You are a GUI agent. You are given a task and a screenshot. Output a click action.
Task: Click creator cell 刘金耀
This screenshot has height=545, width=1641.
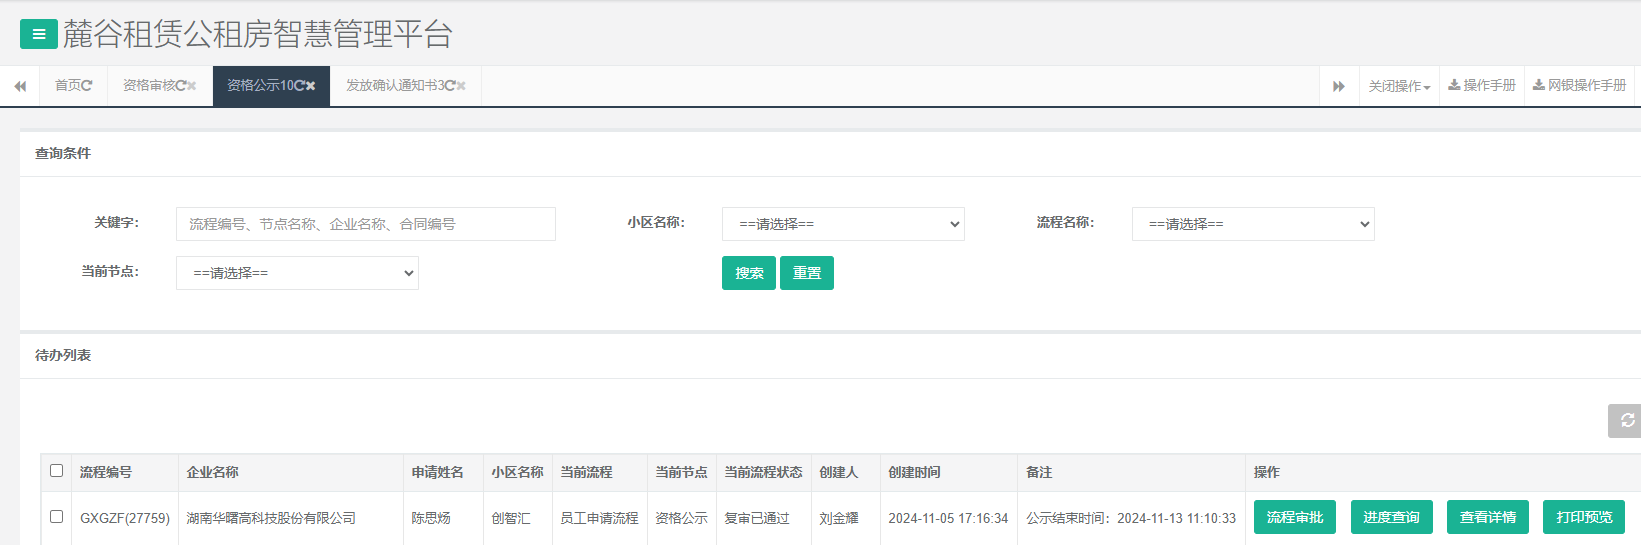point(839,518)
